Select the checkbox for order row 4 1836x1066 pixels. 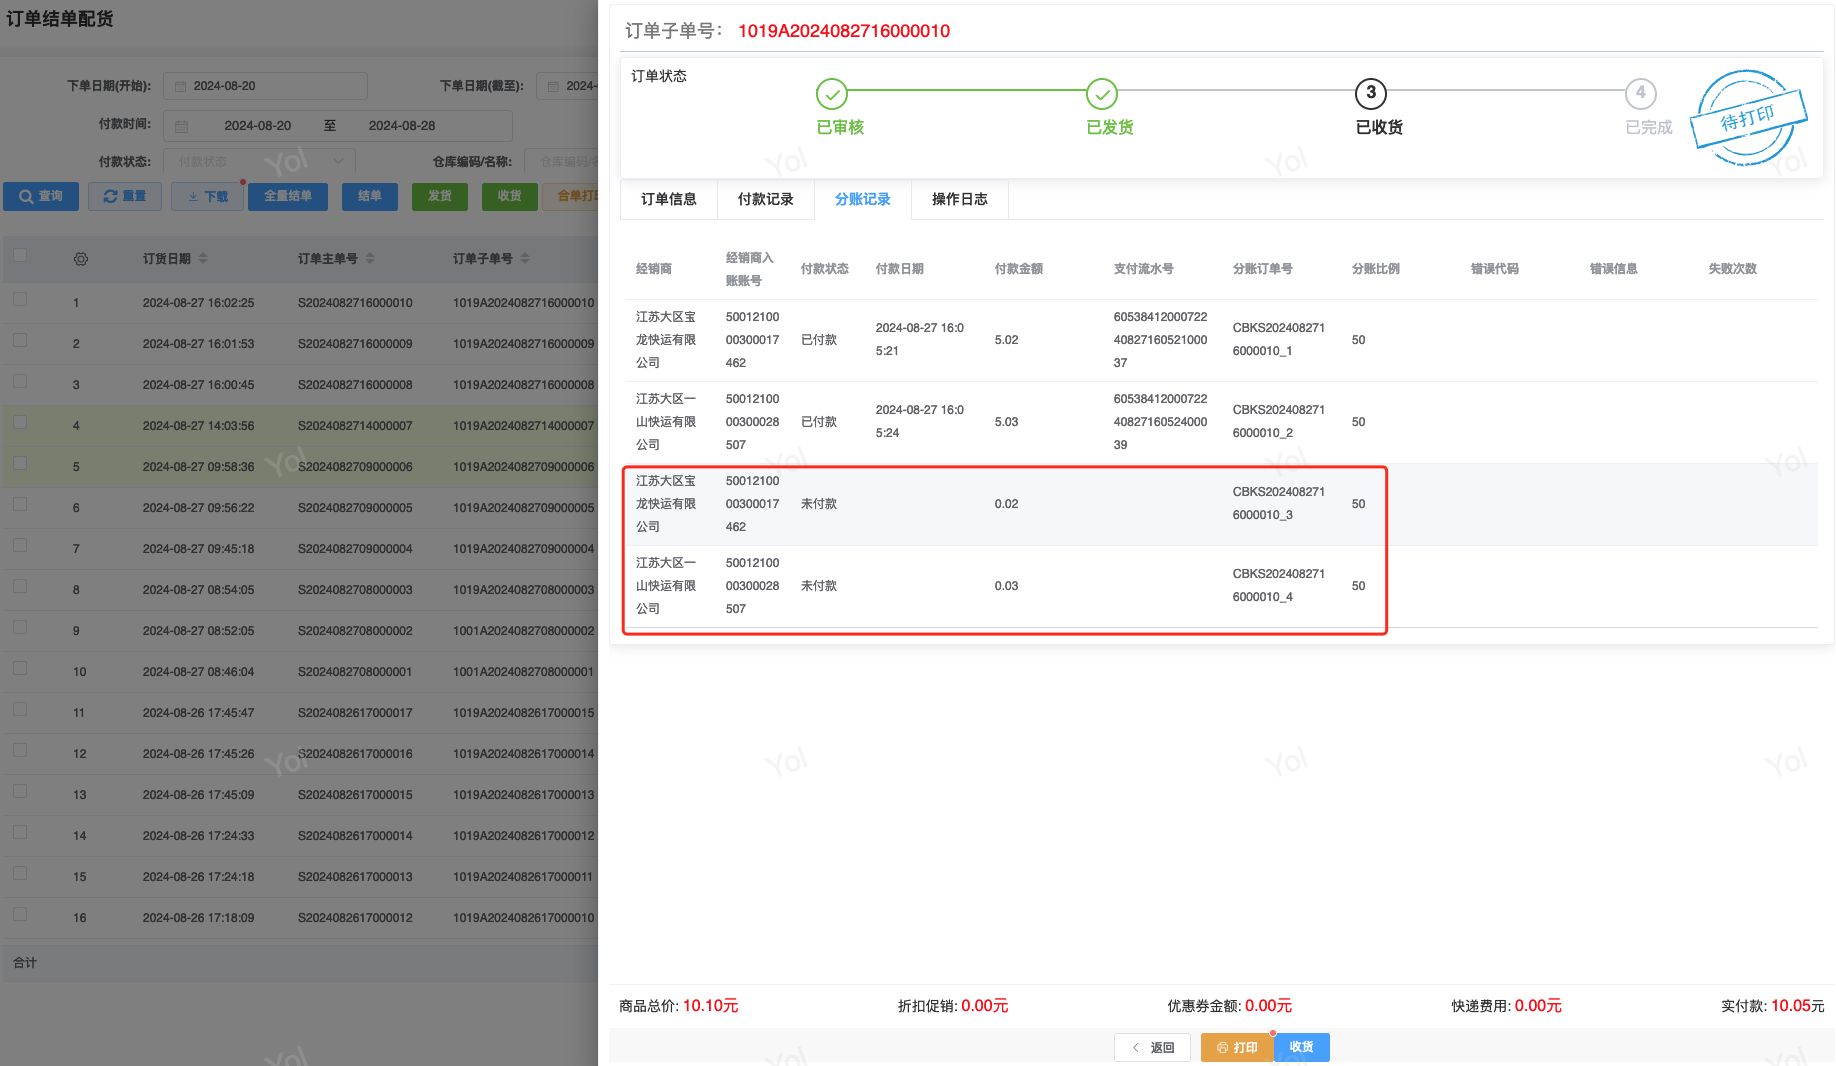(20, 423)
